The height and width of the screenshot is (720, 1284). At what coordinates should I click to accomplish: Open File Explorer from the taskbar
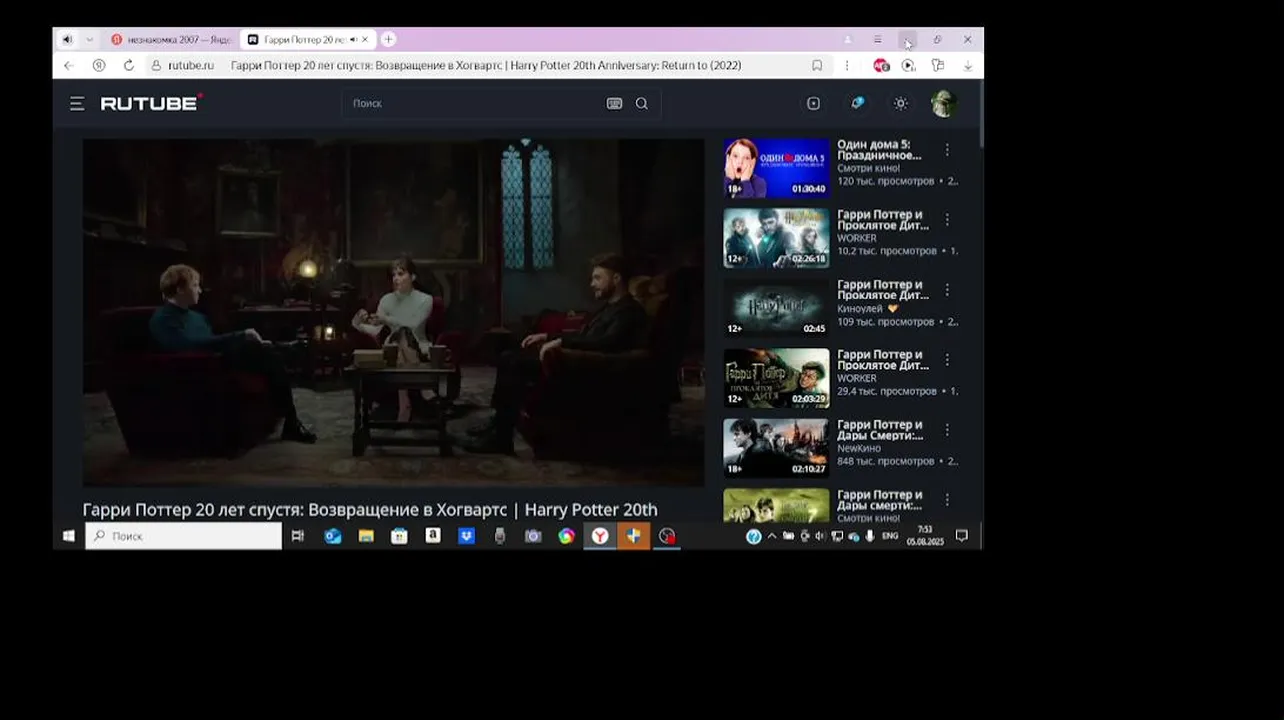pos(366,536)
